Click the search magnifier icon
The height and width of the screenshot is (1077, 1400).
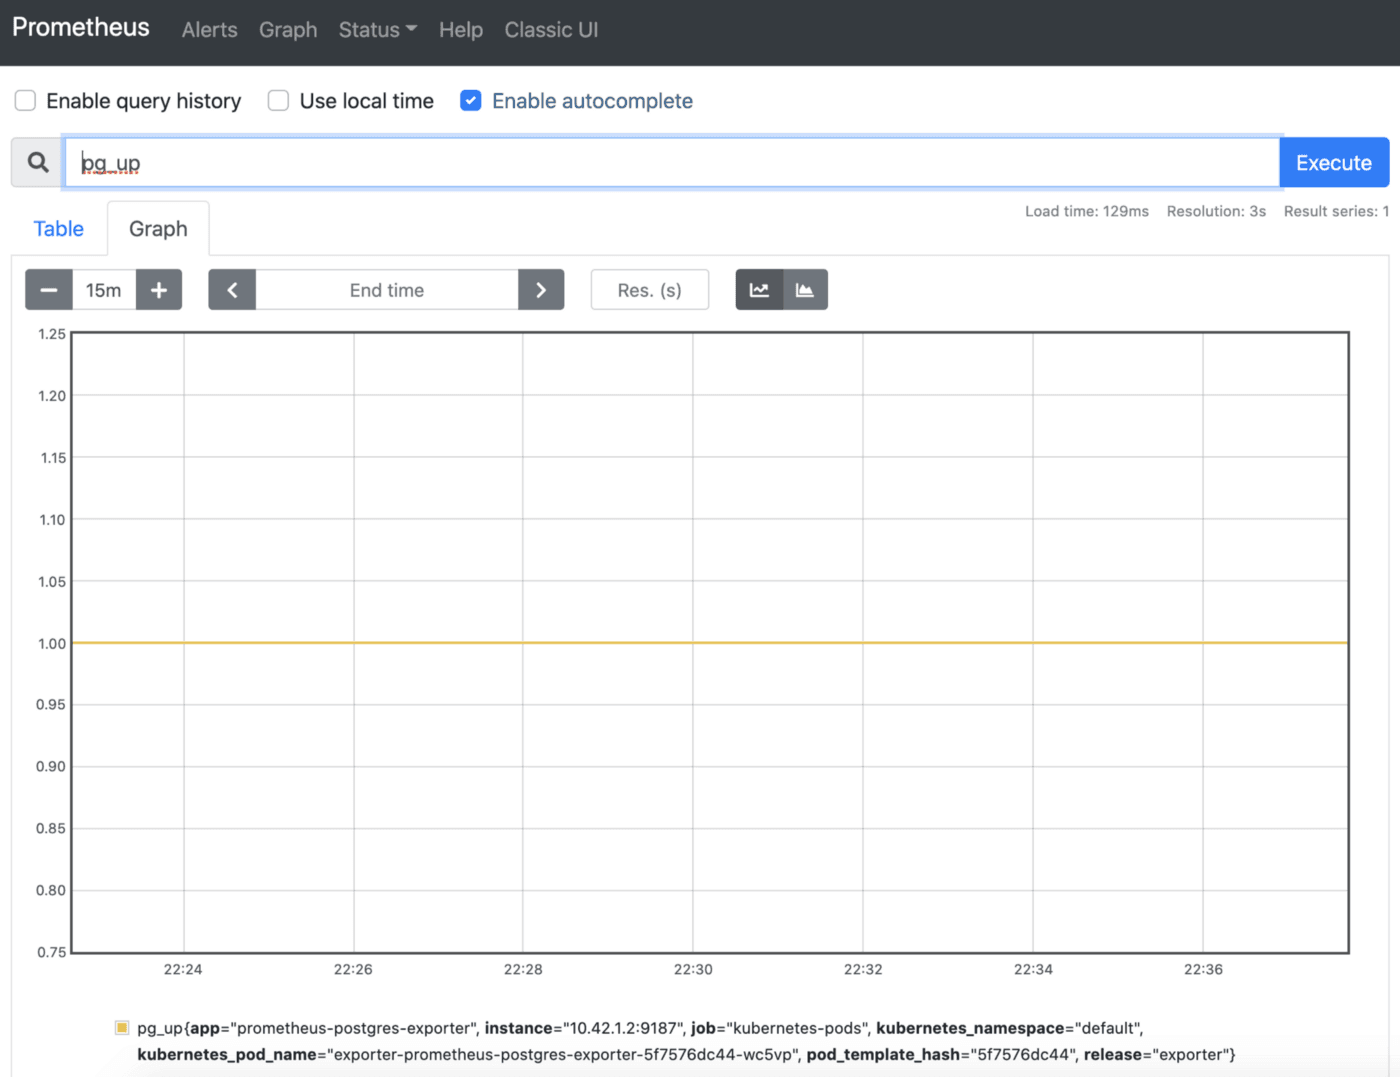(38, 162)
